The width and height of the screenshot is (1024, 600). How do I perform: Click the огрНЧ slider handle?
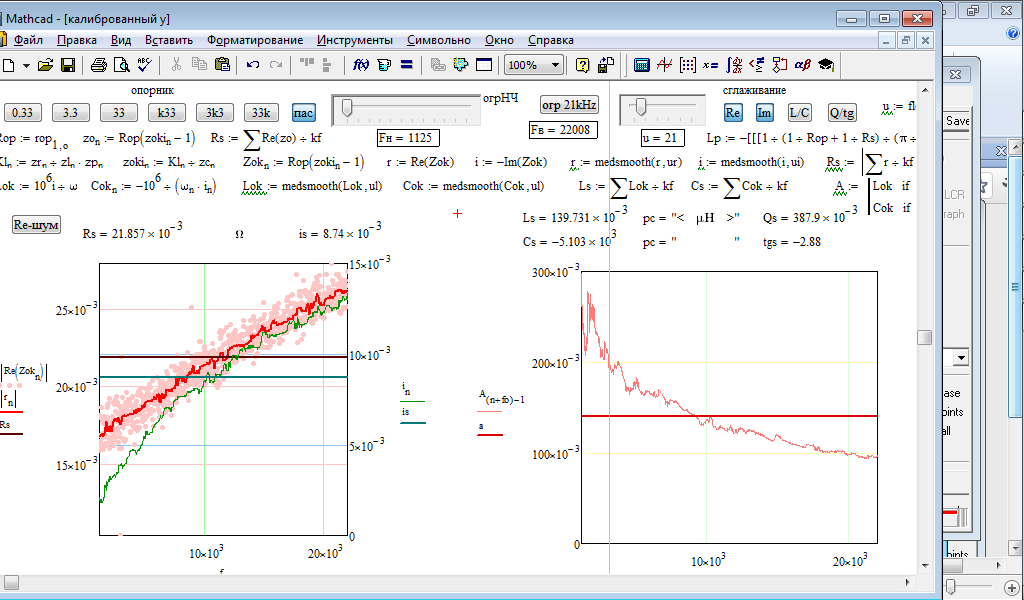(x=347, y=108)
